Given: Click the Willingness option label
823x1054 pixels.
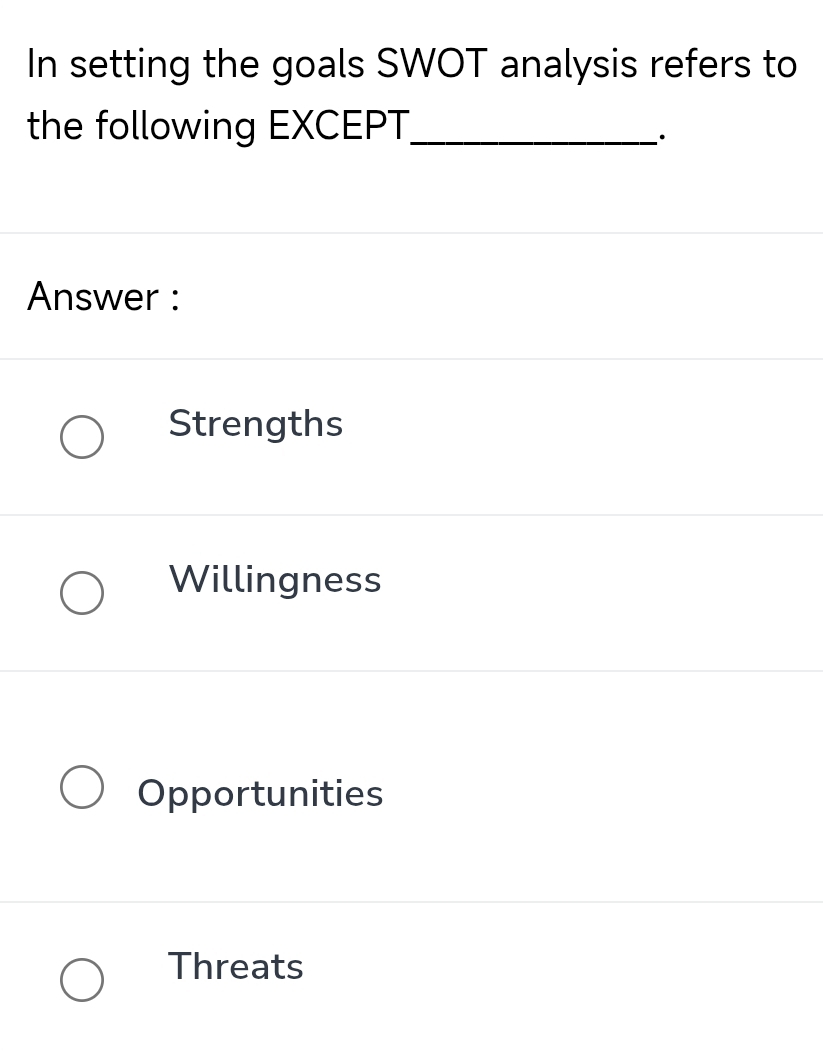Looking at the screenshot, I should point(275,580).
